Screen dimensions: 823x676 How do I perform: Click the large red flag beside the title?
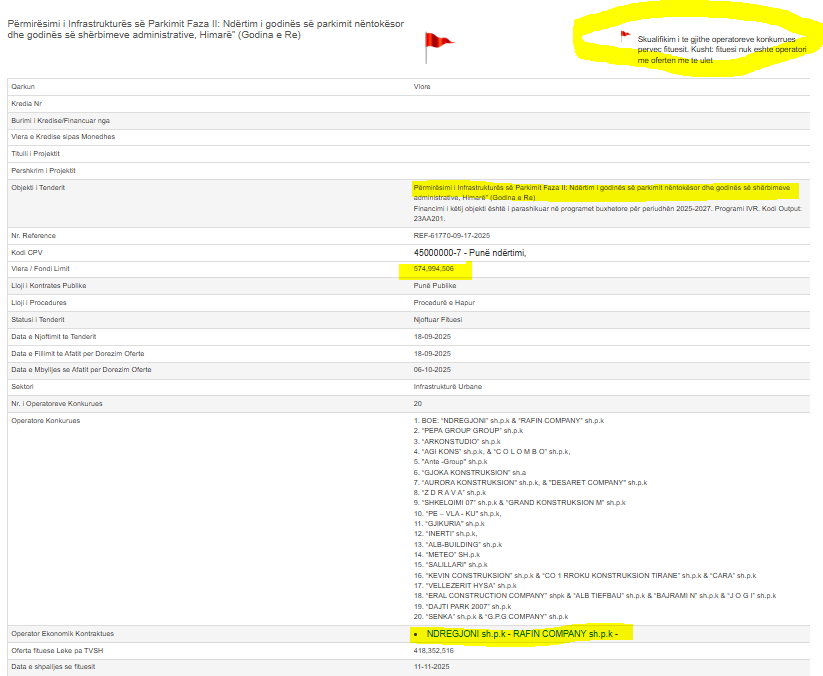point(439,40)
